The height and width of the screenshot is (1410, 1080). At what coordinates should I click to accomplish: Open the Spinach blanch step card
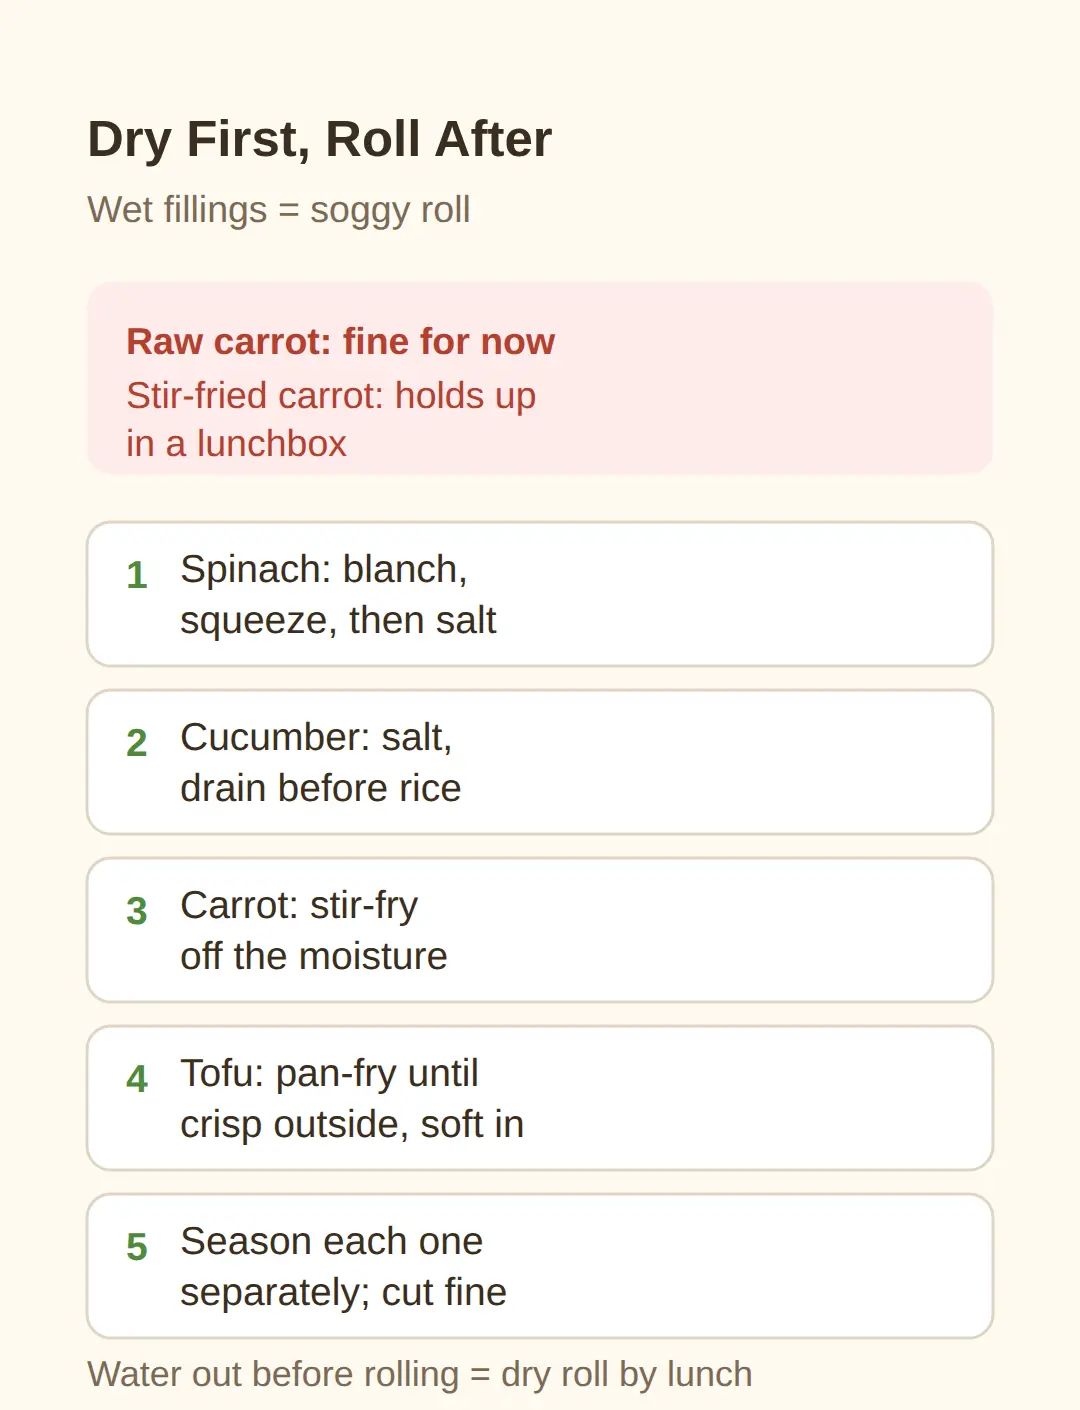click(x=540, y=594)
